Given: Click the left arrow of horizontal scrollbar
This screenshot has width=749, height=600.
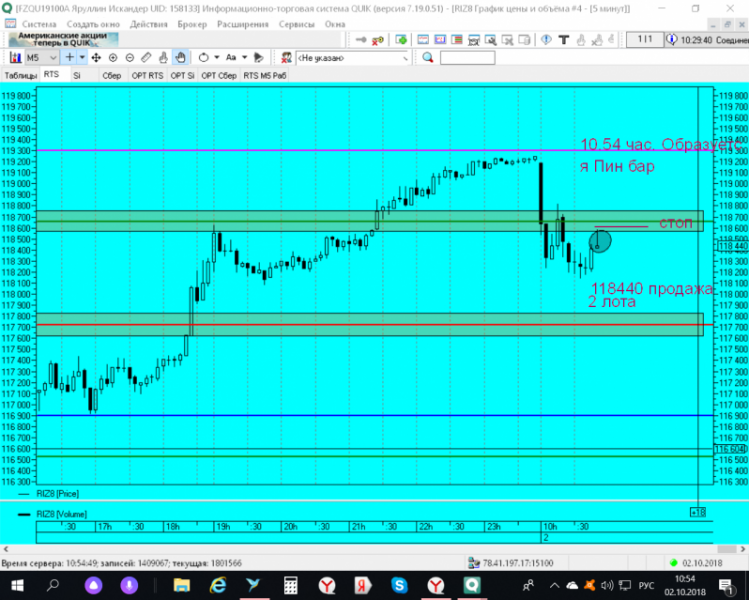Looking at the screenshot, I should (4, 549).
